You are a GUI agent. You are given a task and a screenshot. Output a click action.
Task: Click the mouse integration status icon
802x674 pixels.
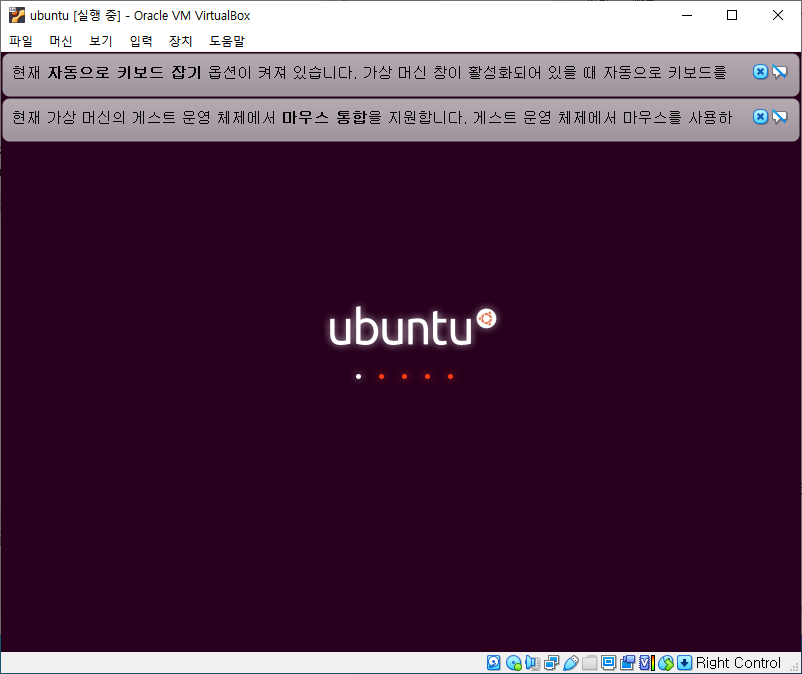tap(665, 663)
